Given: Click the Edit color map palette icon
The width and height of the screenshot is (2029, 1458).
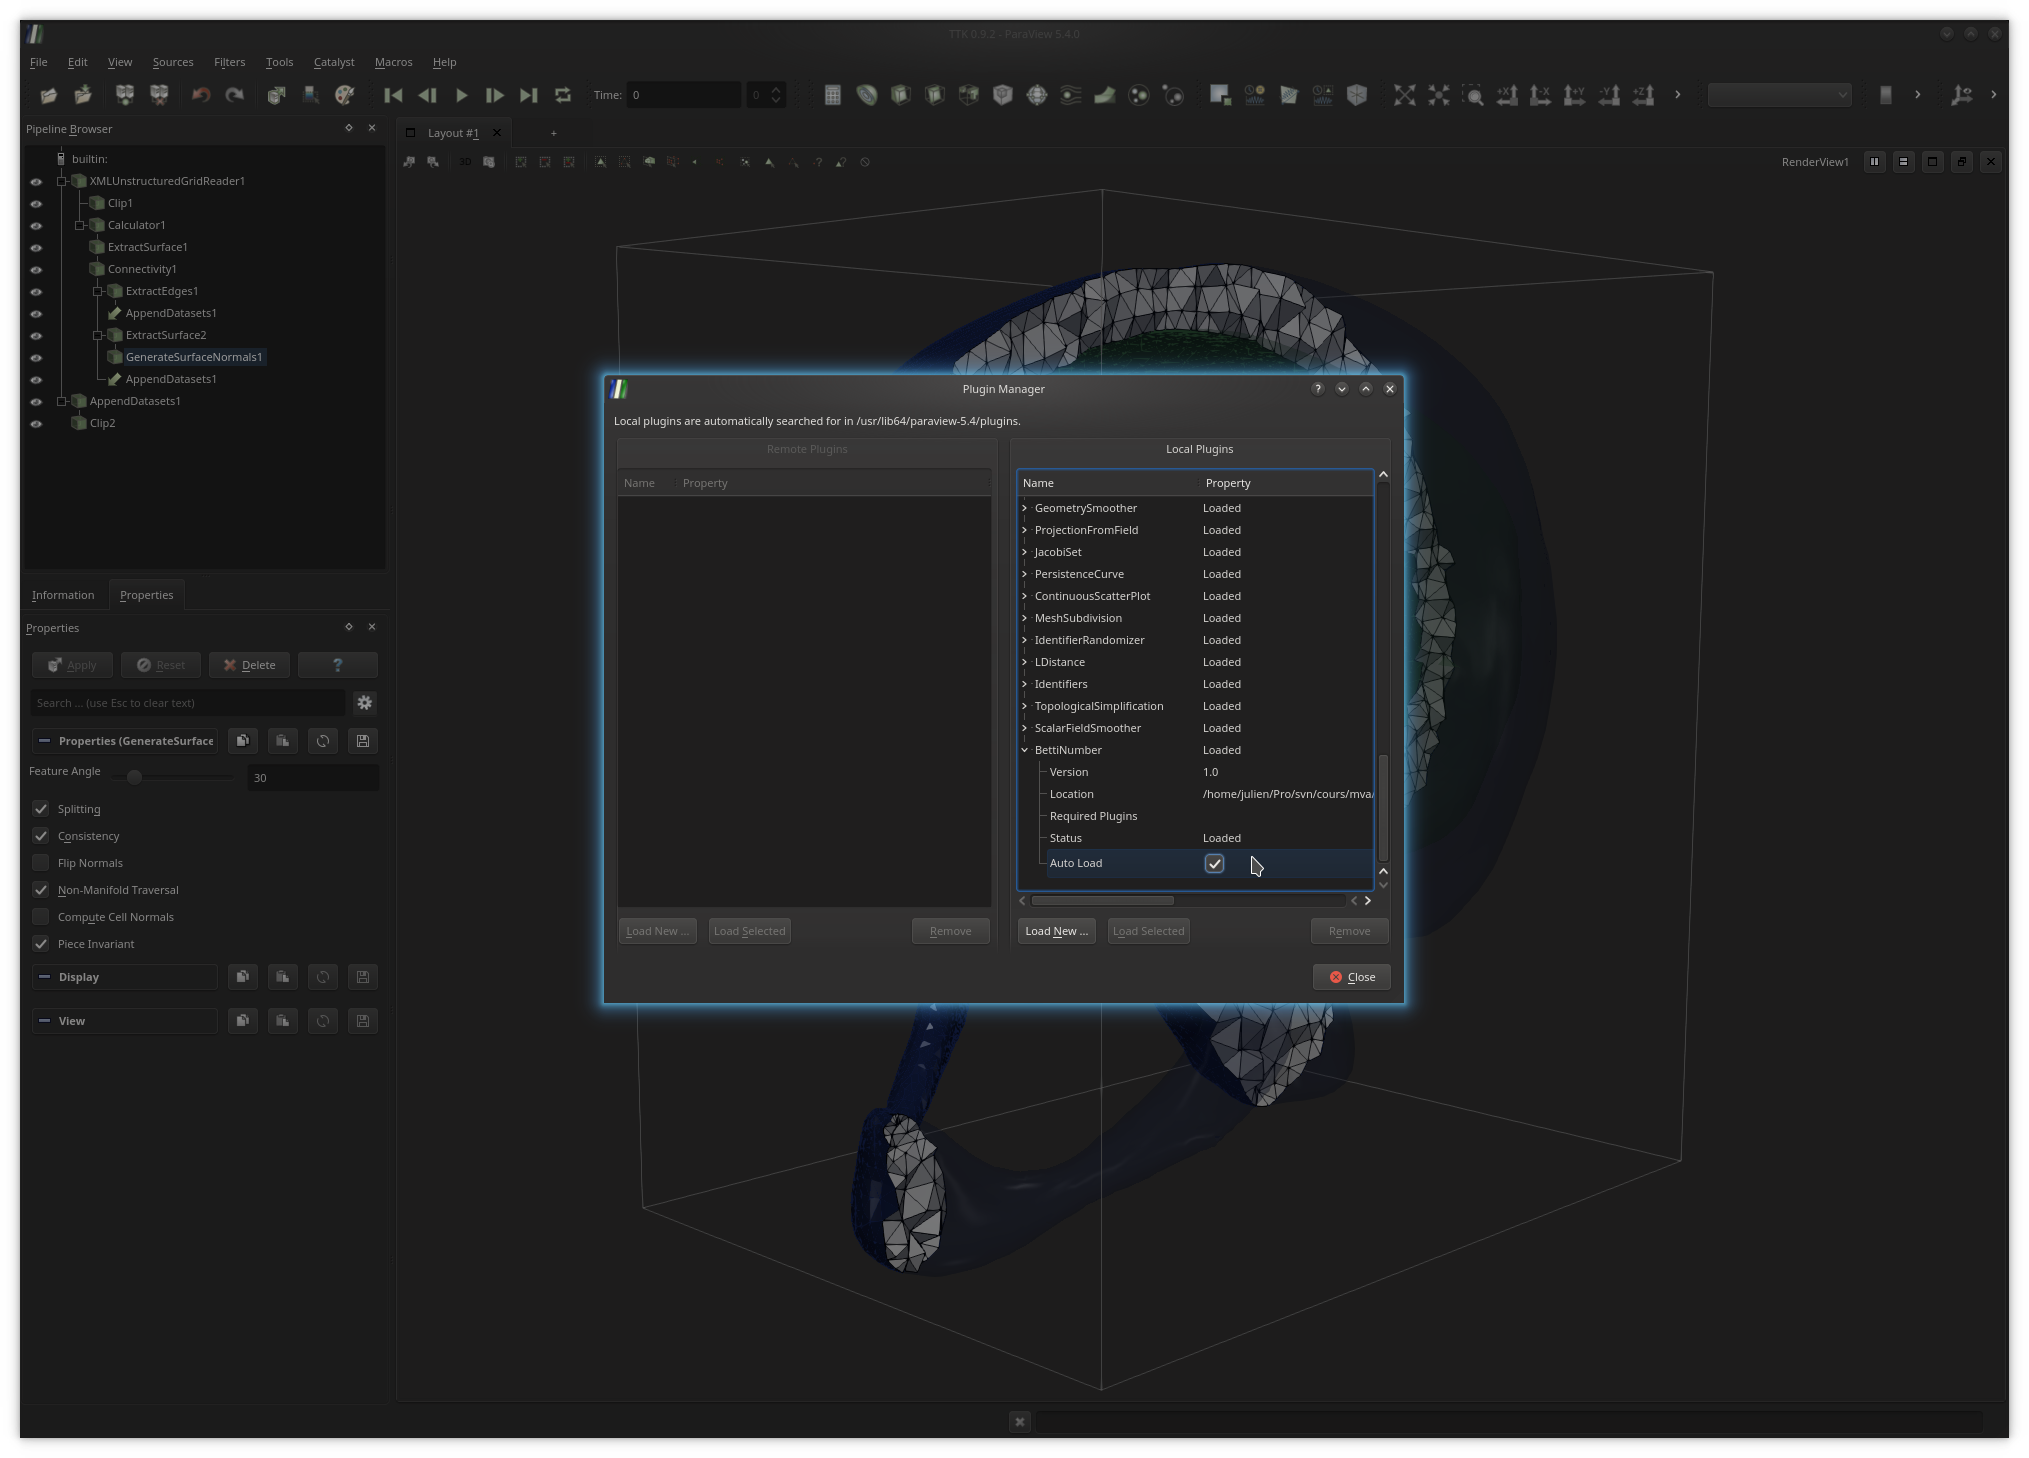Looking at the screenshot, I should coord(345,95).
